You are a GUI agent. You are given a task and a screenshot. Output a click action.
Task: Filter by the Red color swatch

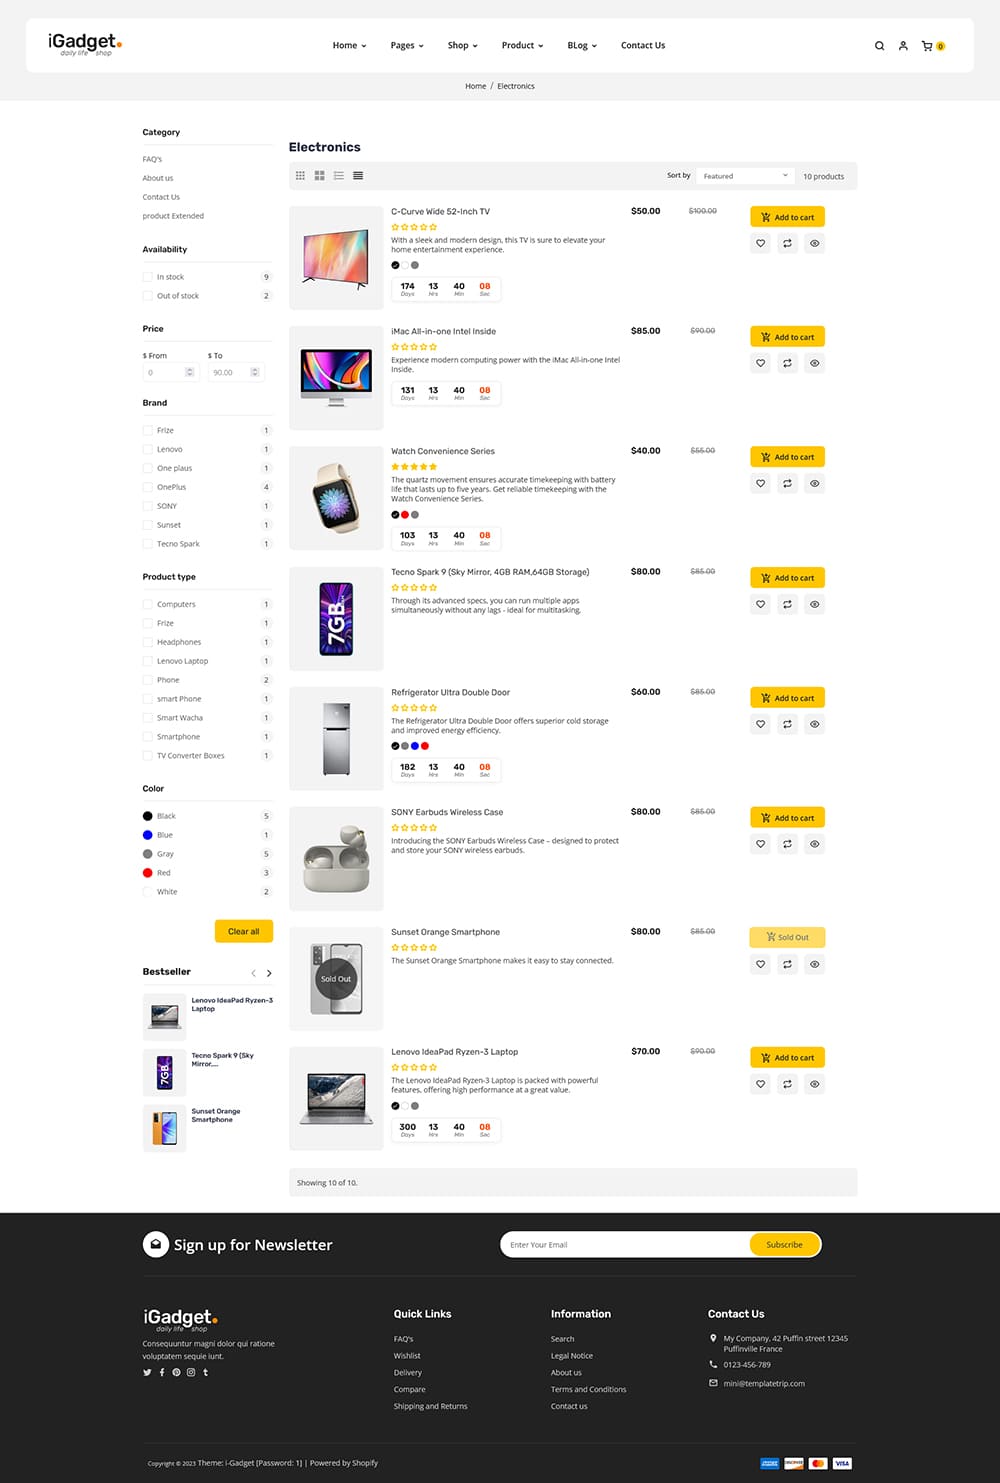148,873
